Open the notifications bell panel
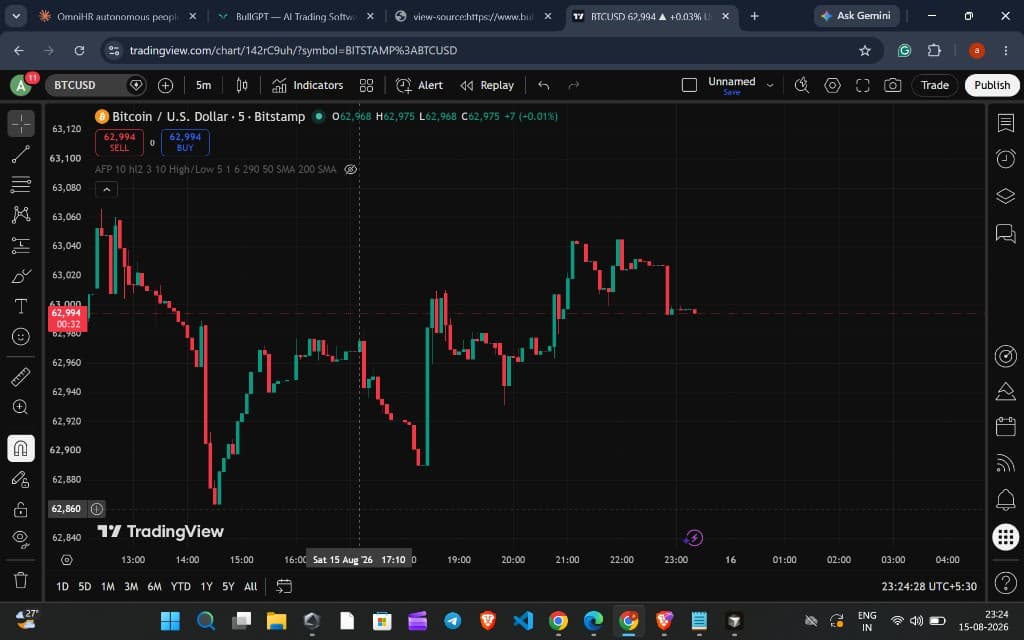 coord(1006,500)
